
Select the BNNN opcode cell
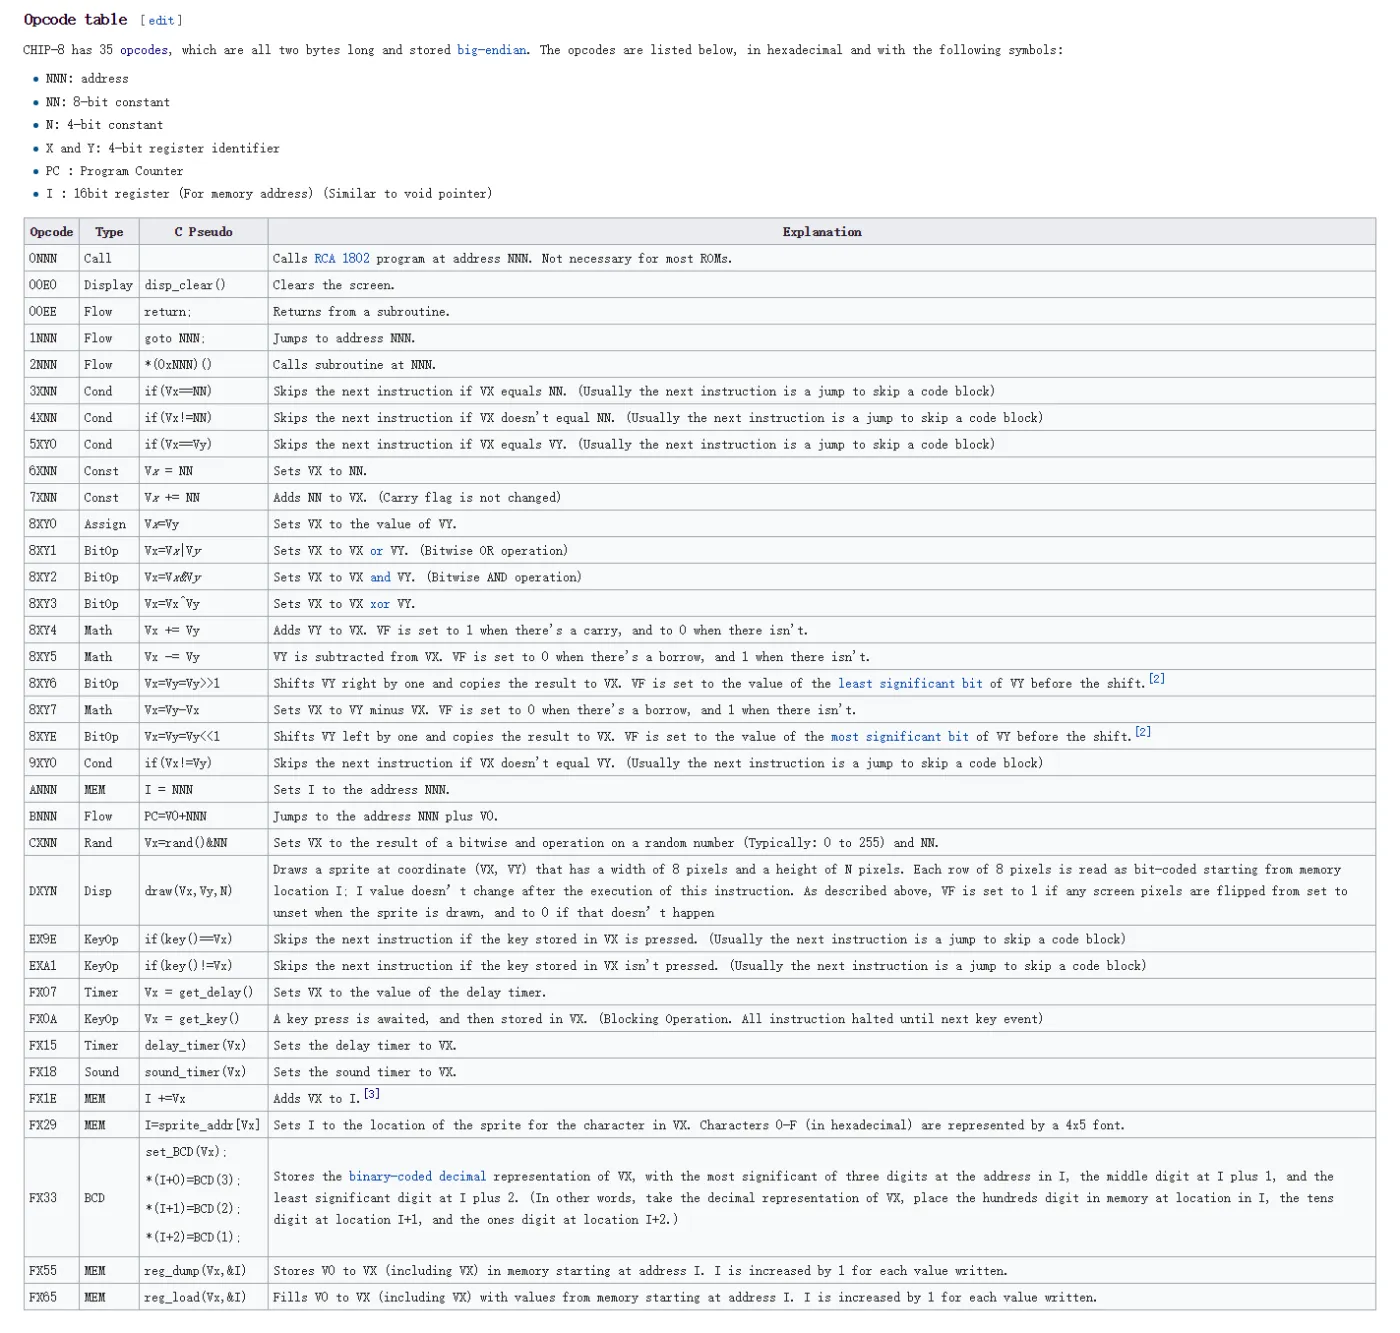pyautogui.click(x=52, y=816)
